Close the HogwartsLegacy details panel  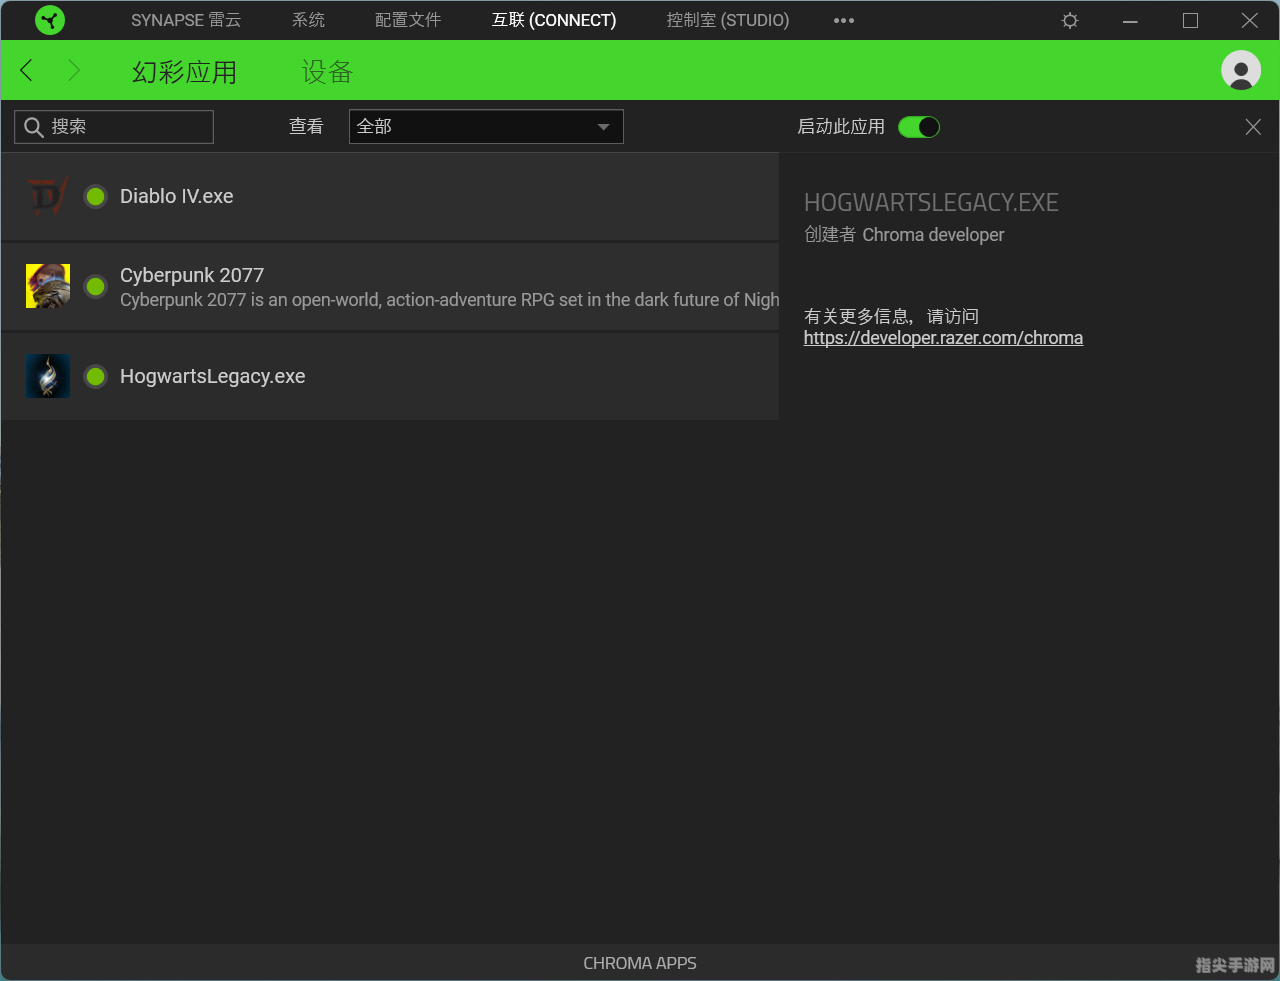[1253, 127]
